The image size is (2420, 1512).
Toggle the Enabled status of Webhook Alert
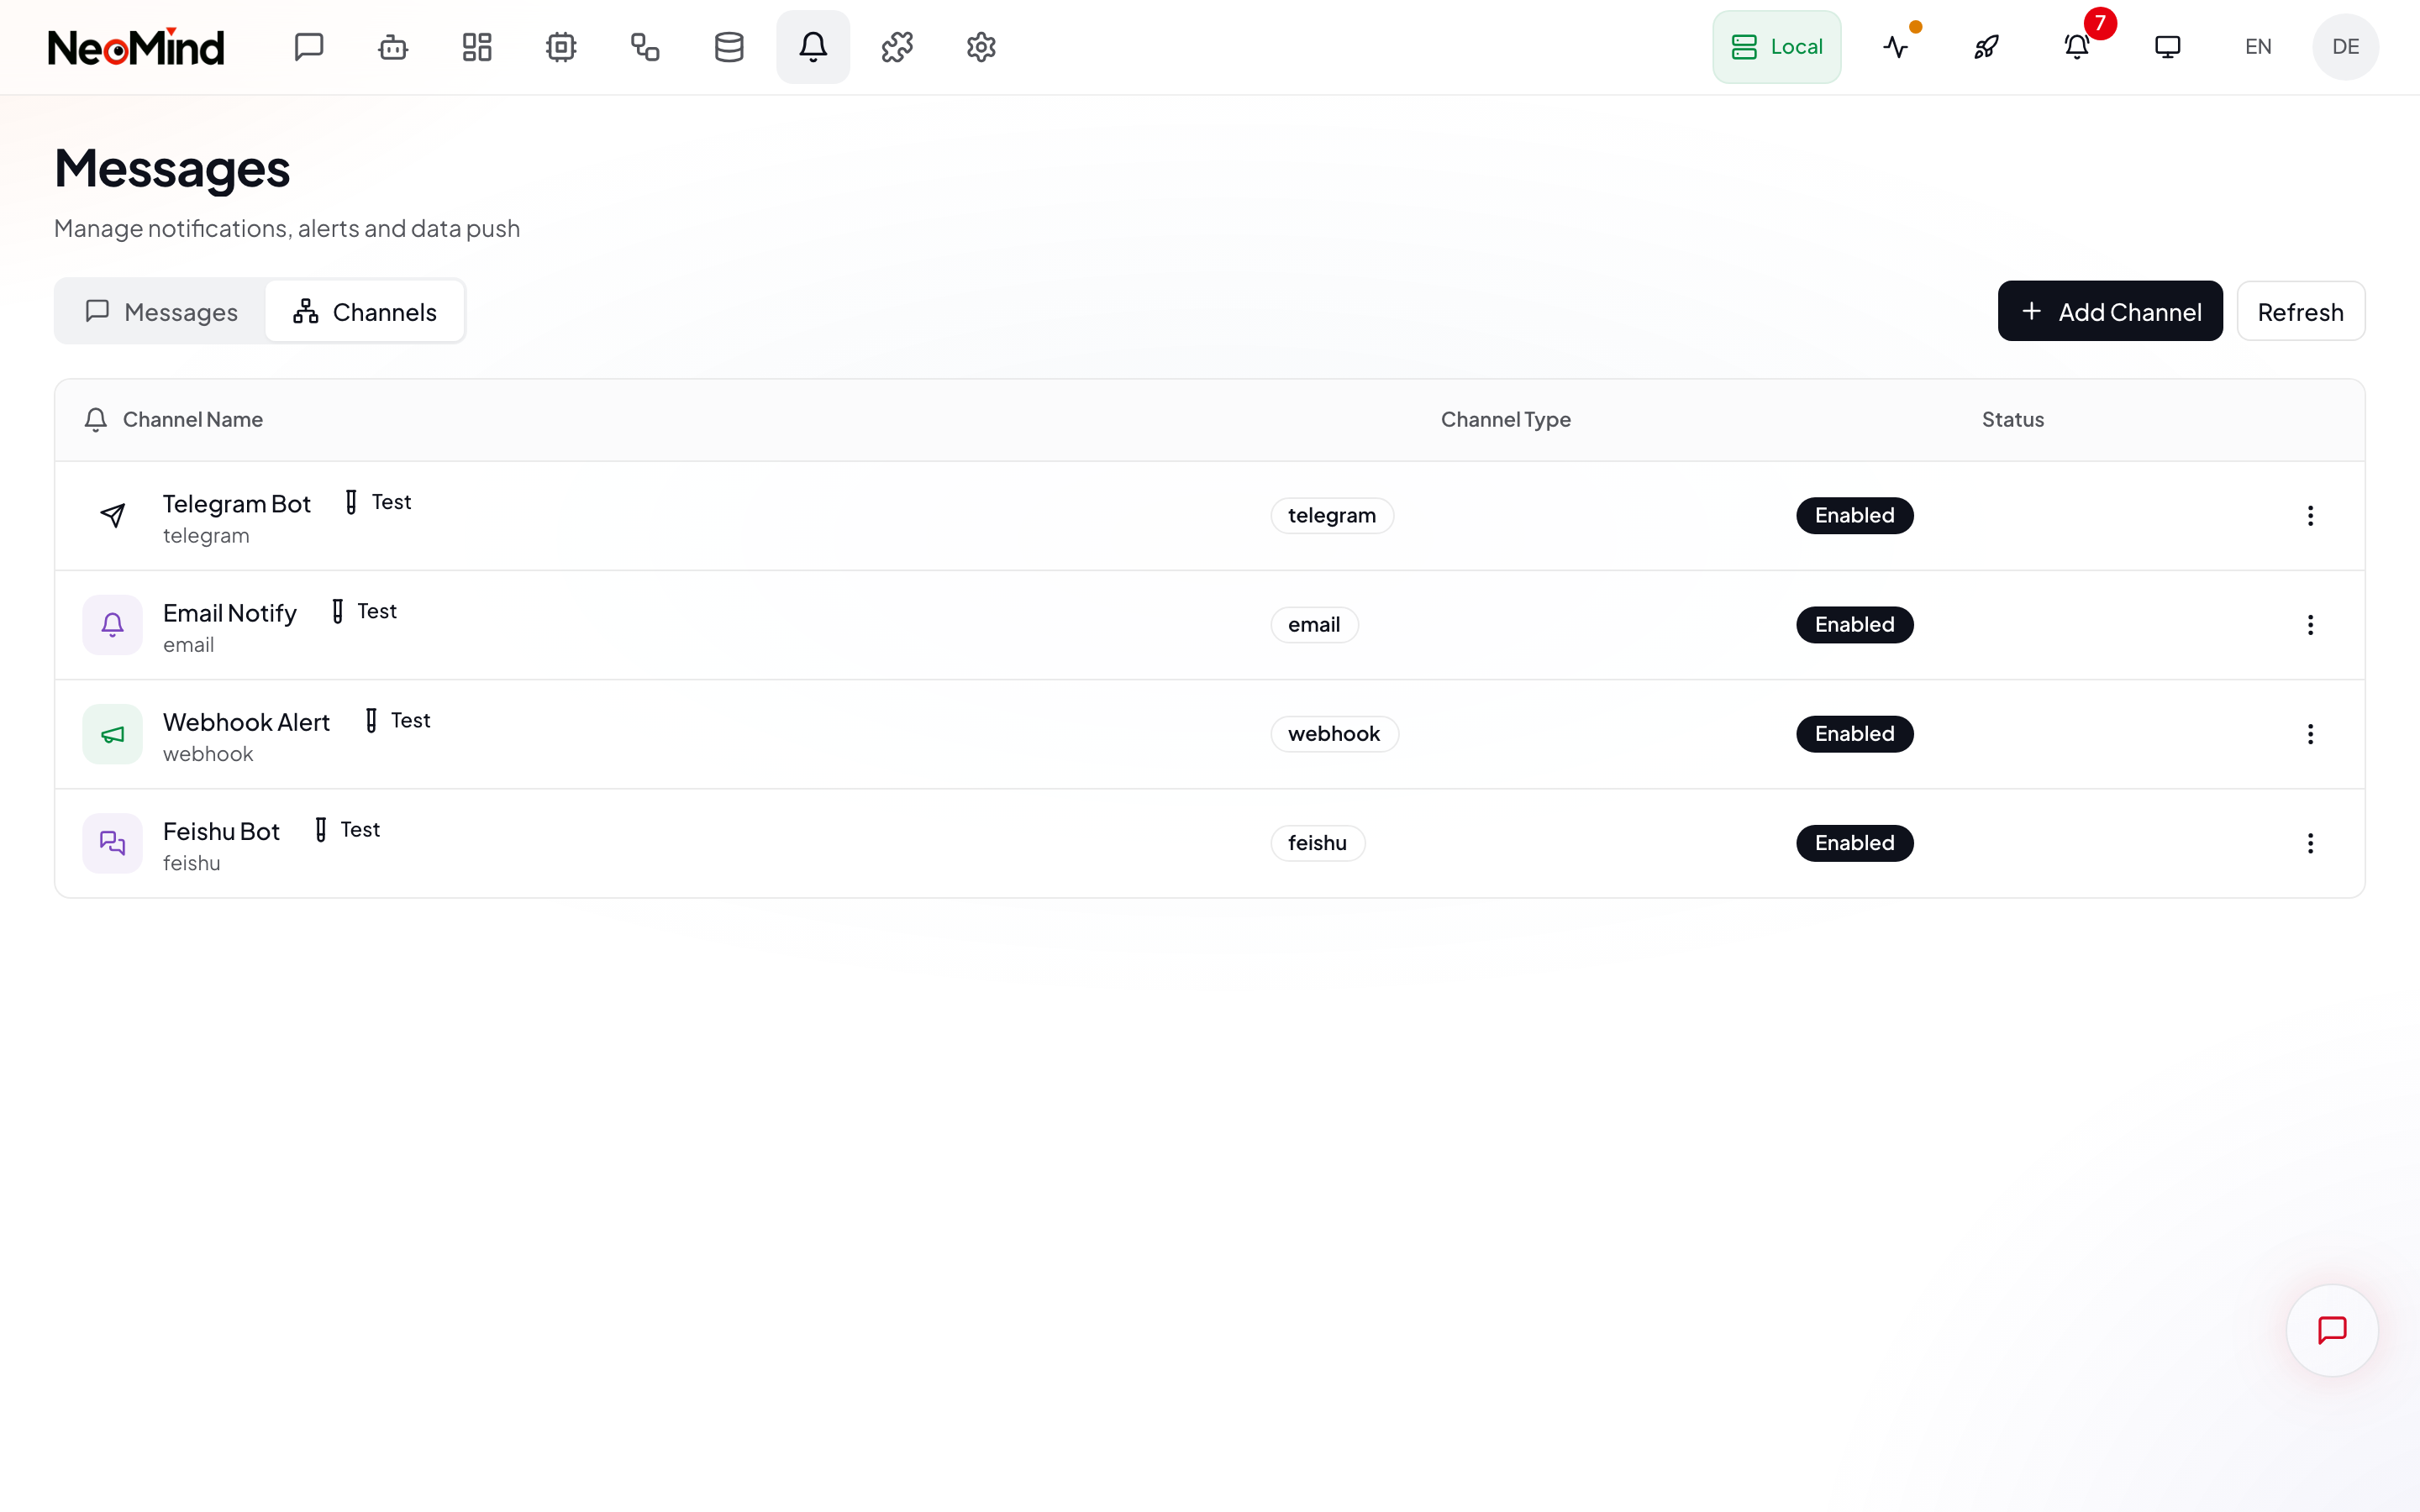pyautogui.click(x=1854, y=734)
